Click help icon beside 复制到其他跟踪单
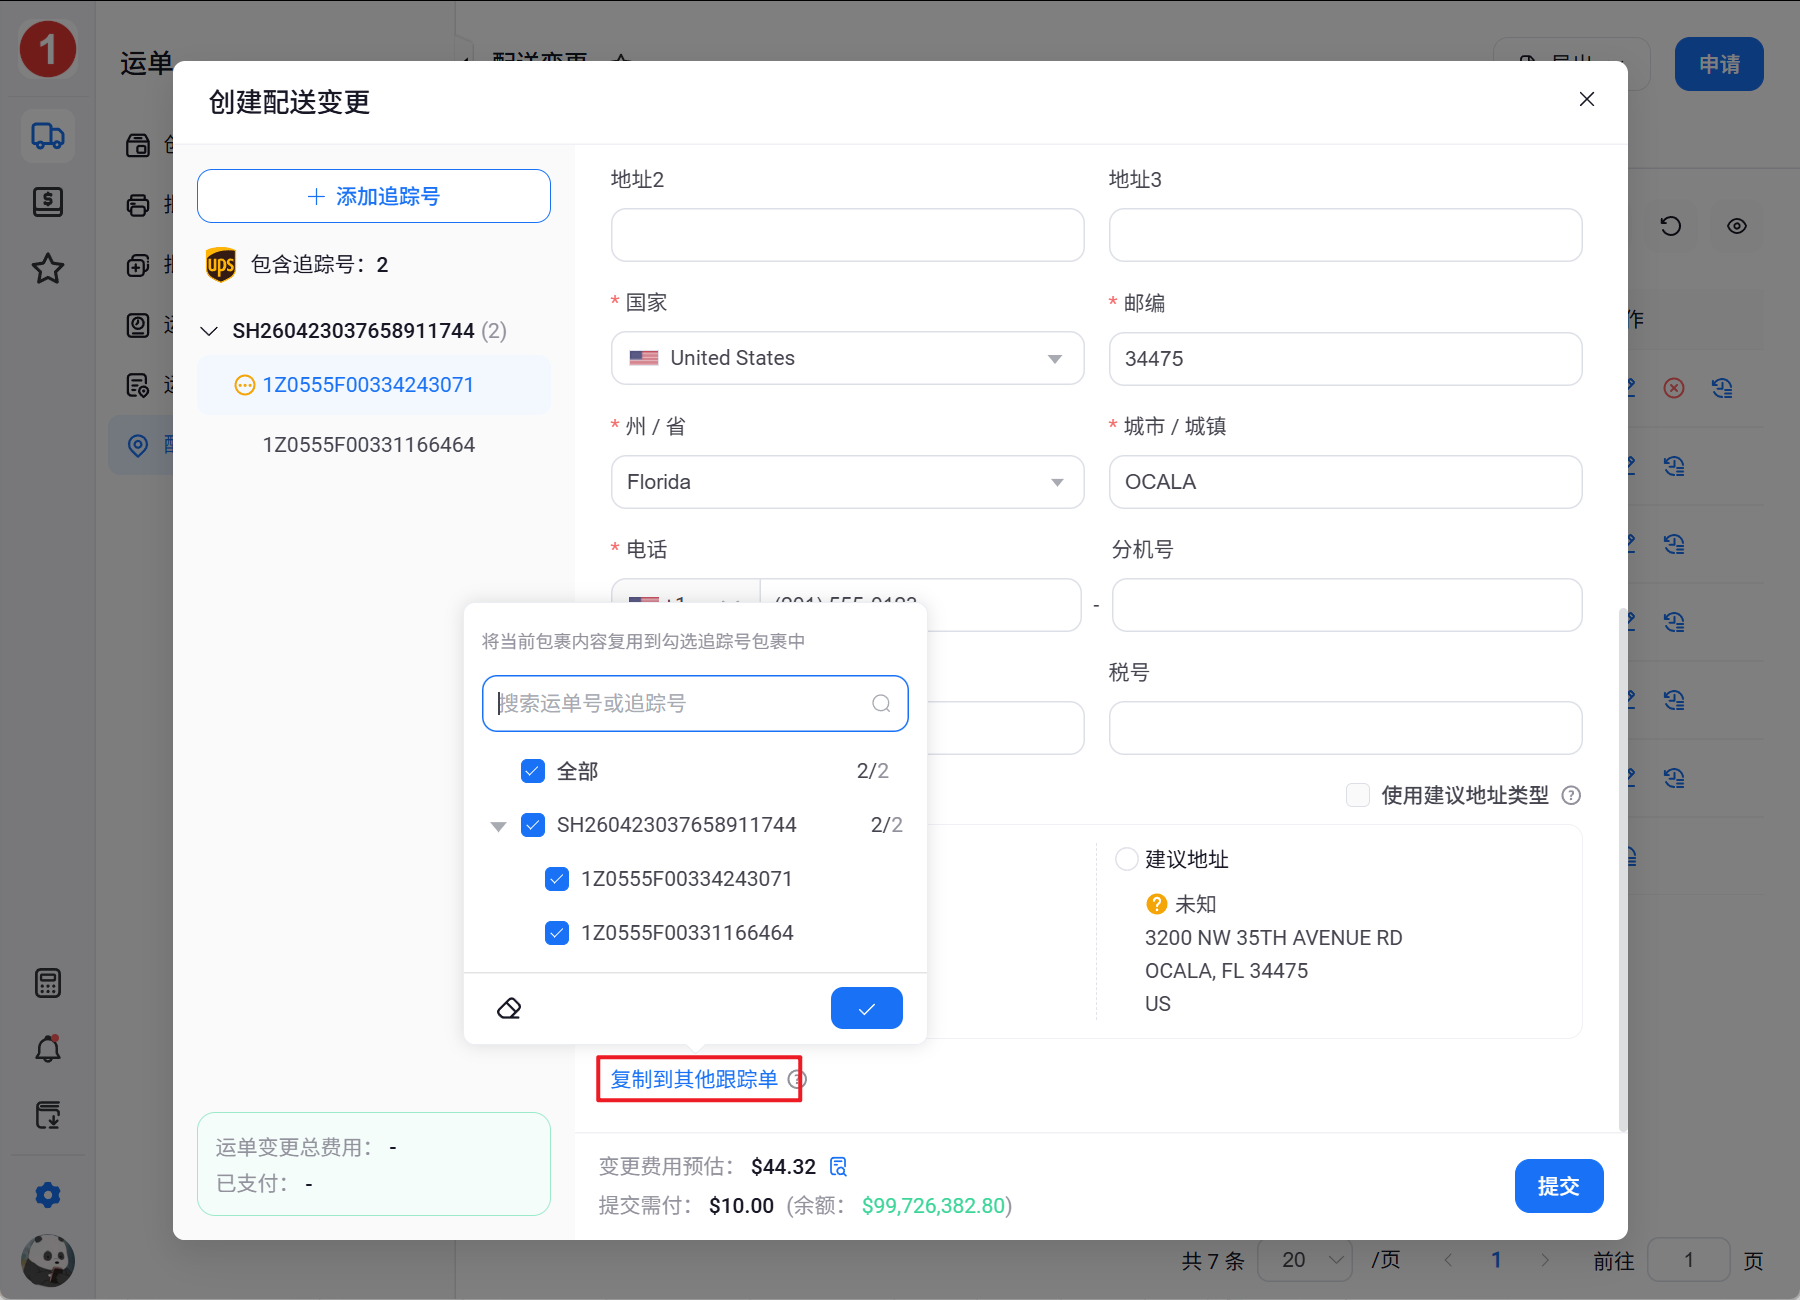The width and height of the screenshot is (1800, 1300). point(797,1079)
